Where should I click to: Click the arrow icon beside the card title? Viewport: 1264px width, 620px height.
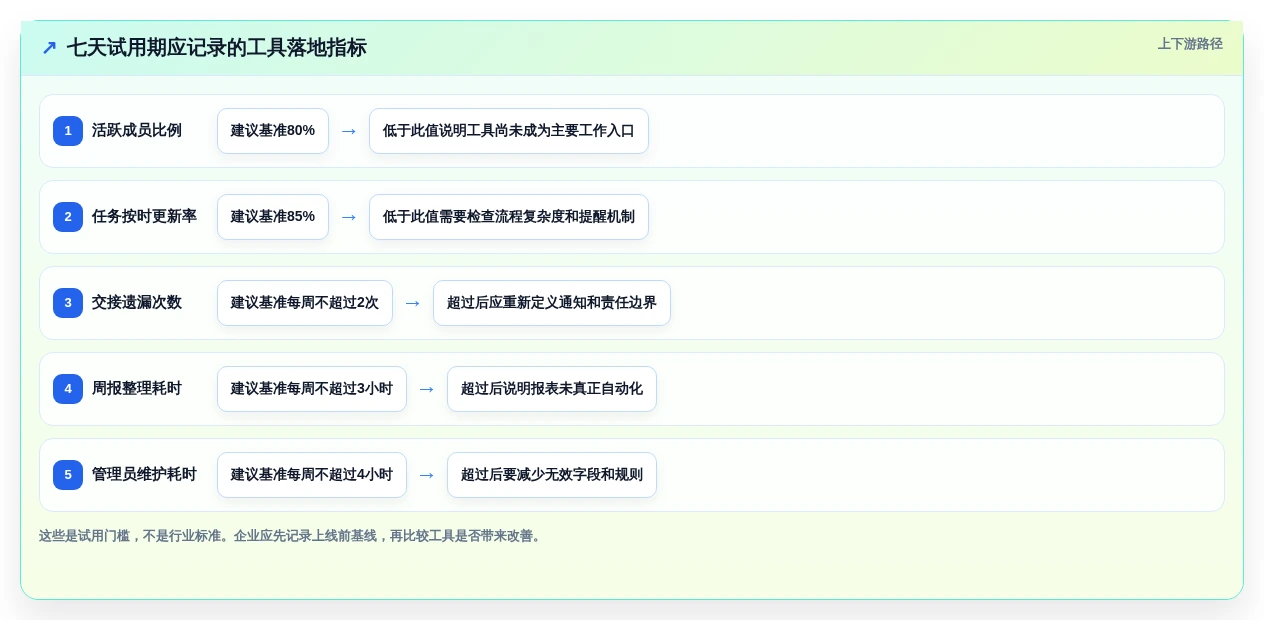point(49,48)
